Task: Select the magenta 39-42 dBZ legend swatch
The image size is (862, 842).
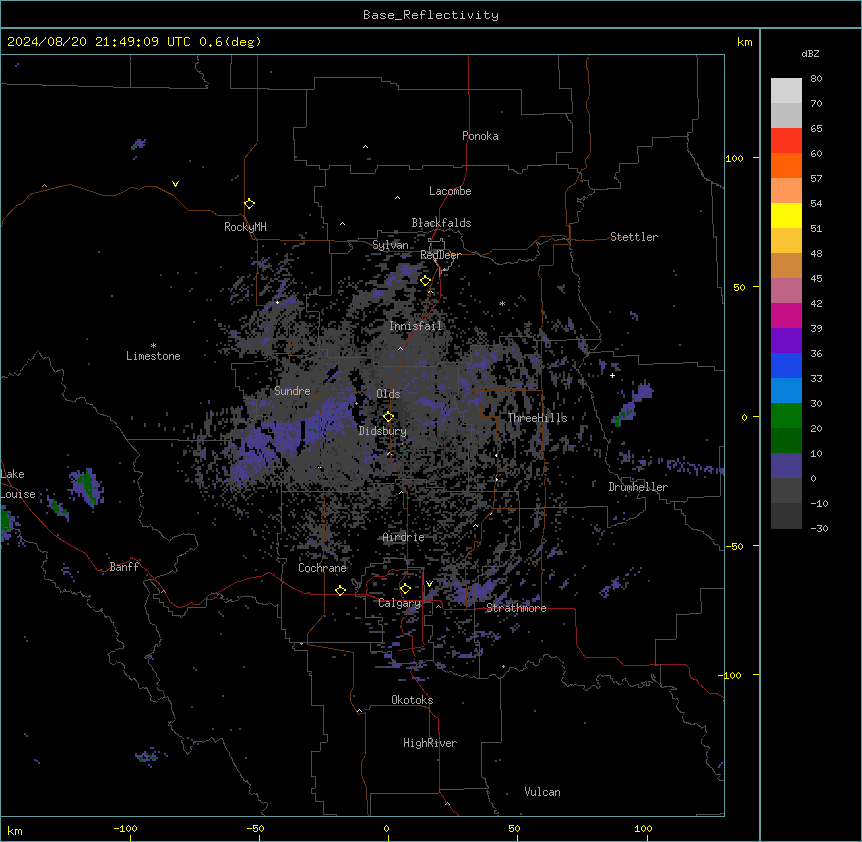Action: (786, 315)
